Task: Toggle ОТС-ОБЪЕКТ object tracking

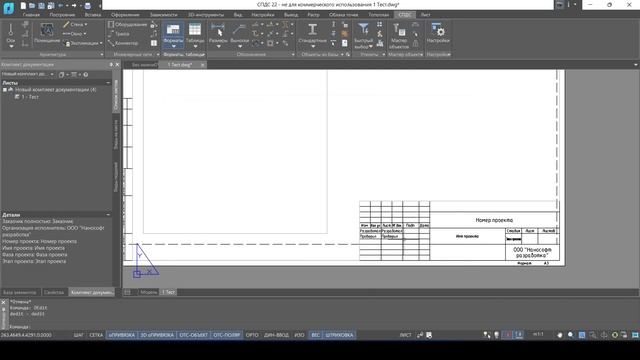Action: tap(193, 335)
